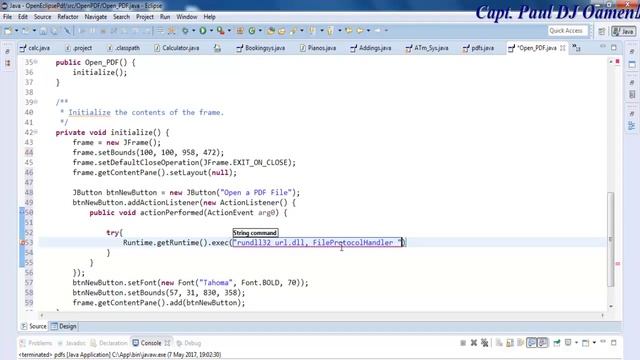Switch to the pdfs.java editor tab
Image resolution: width=640 pixels, height=360 pixels.
pyautogui.click(x=478, y=48)
